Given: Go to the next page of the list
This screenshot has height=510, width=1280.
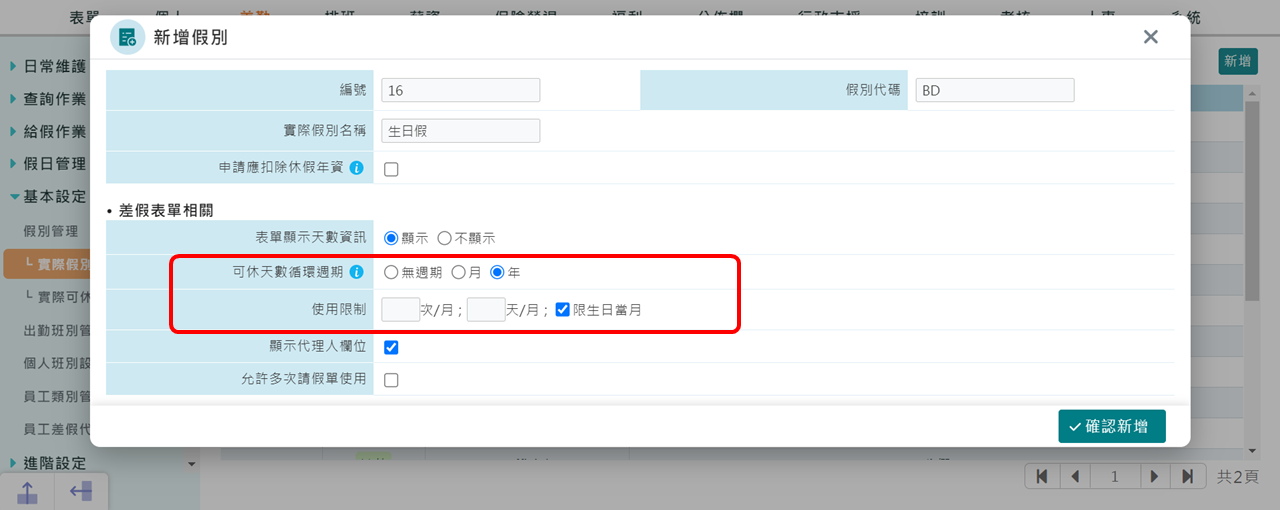Looking at the screenshot, I should (x=1154, y=476).
